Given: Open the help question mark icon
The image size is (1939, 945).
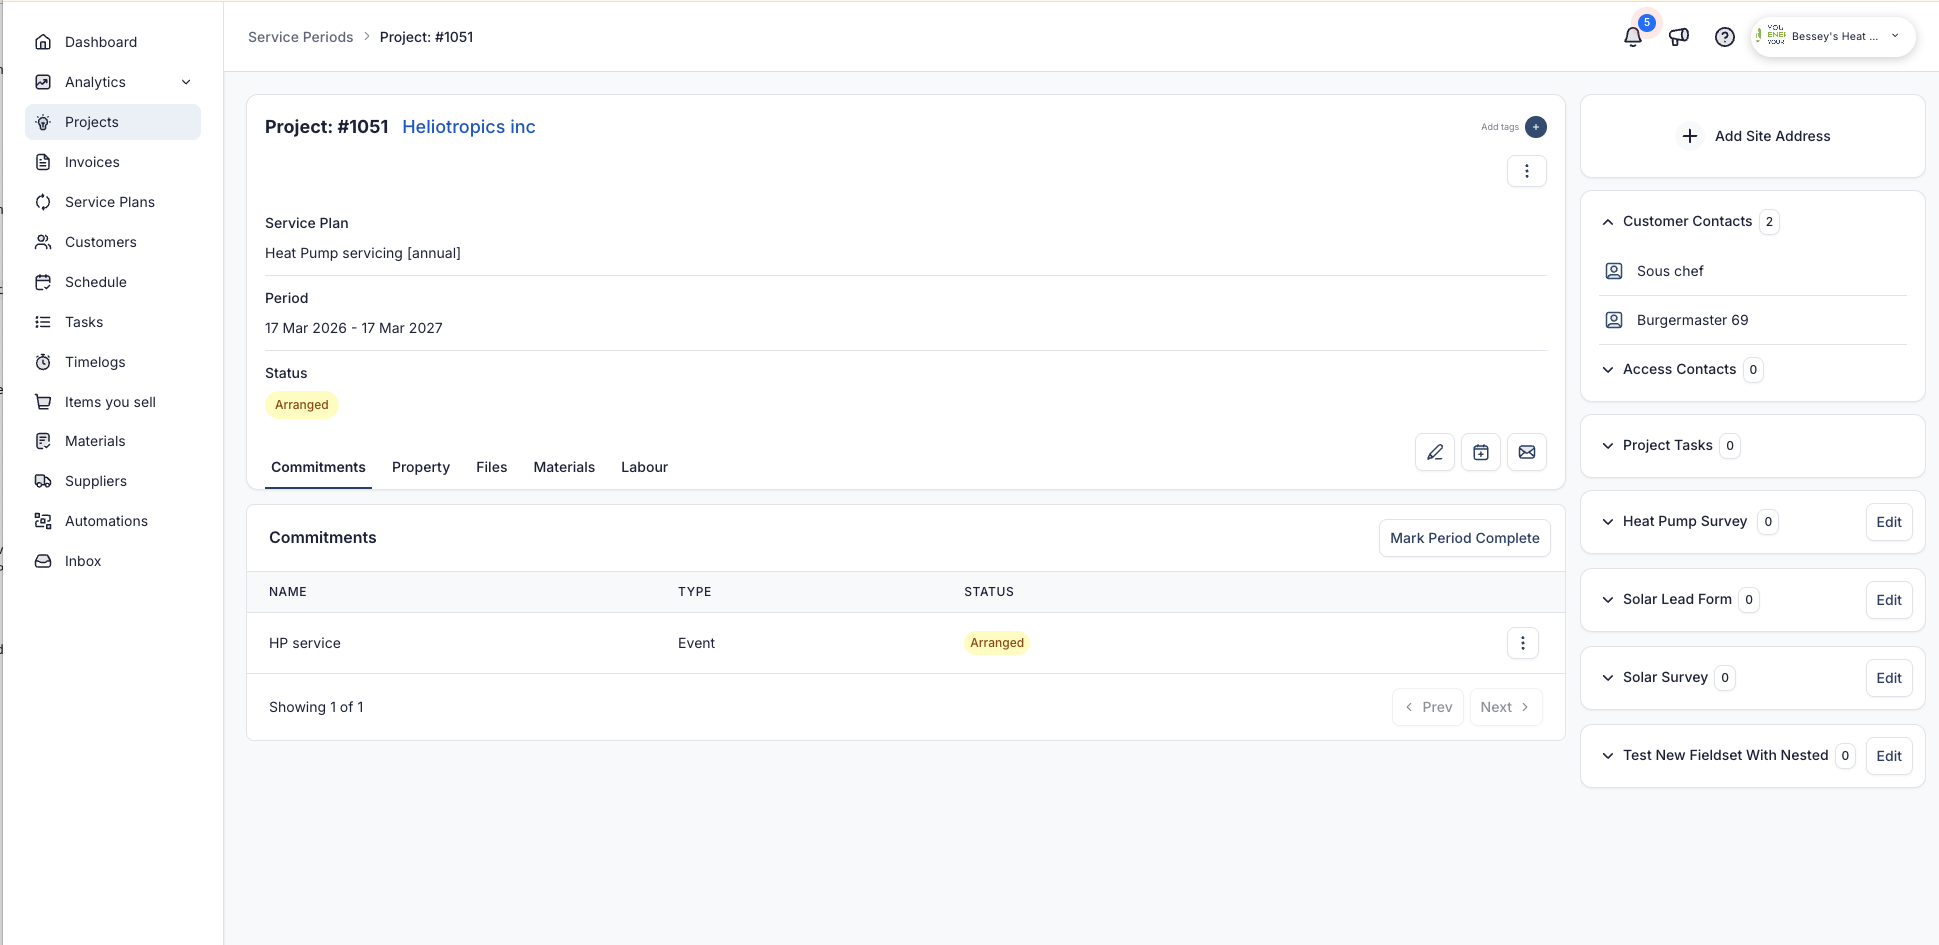Looking at the screenshot, I should click(x=1724, y=37).
